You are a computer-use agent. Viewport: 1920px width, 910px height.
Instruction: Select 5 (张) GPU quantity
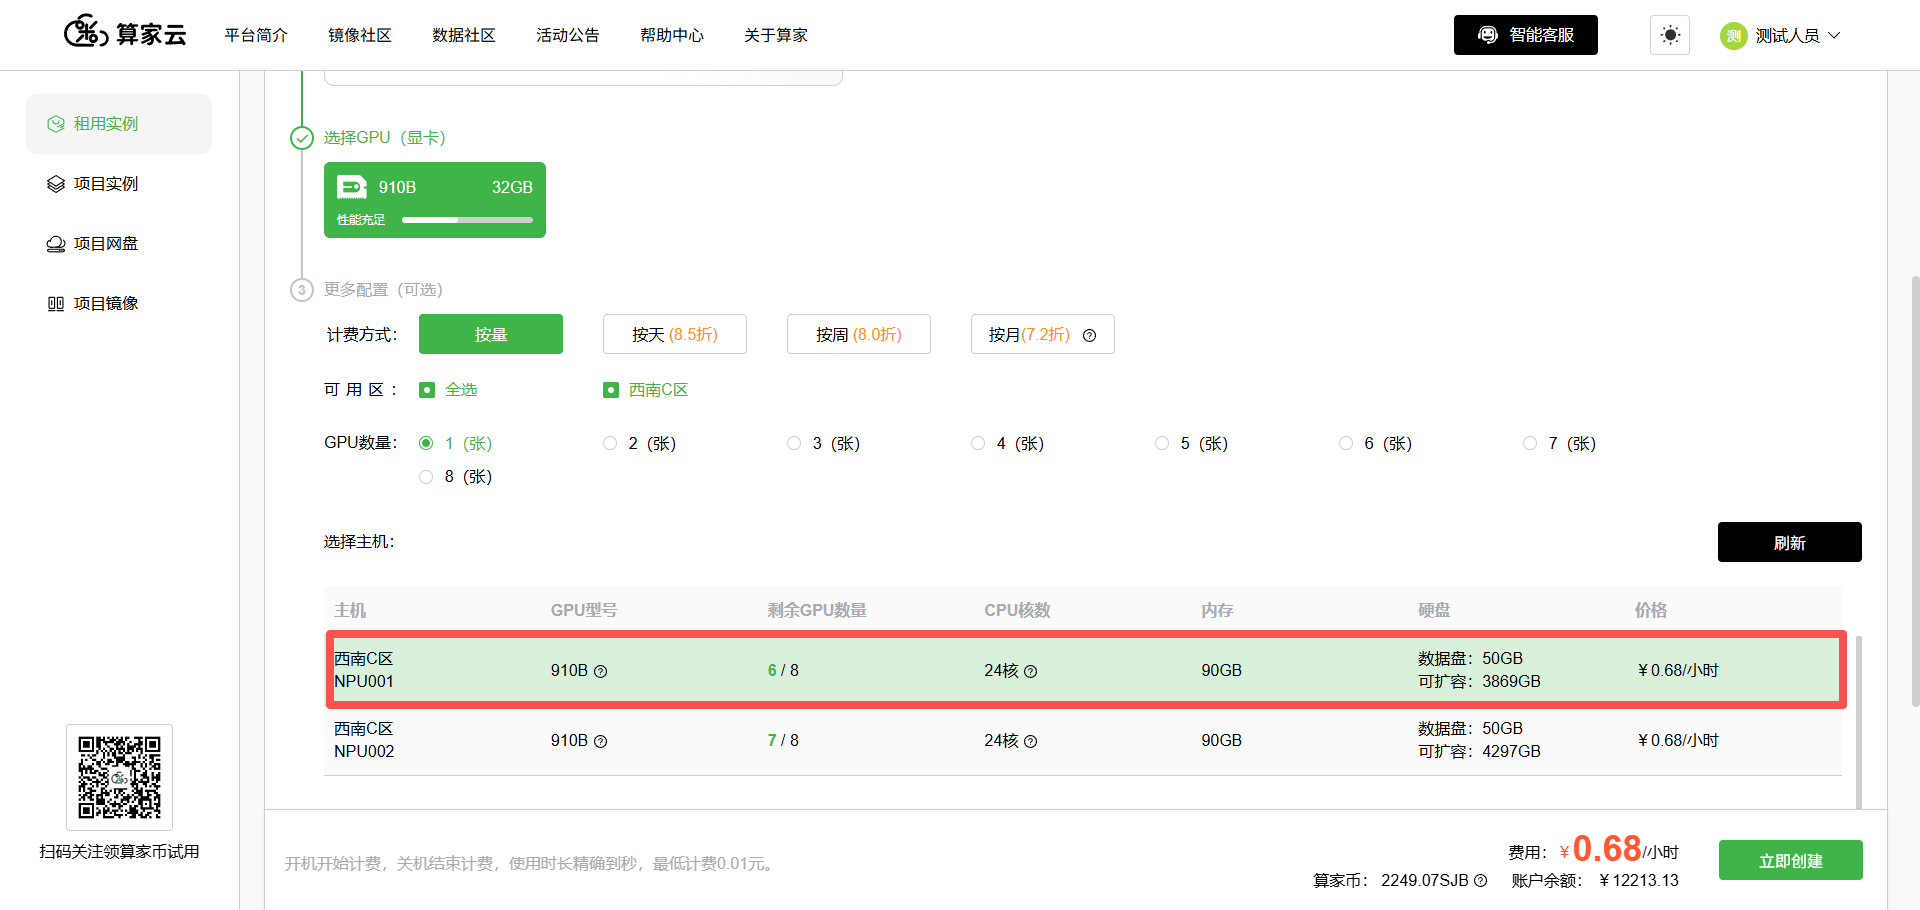(x=1162, y=443)
